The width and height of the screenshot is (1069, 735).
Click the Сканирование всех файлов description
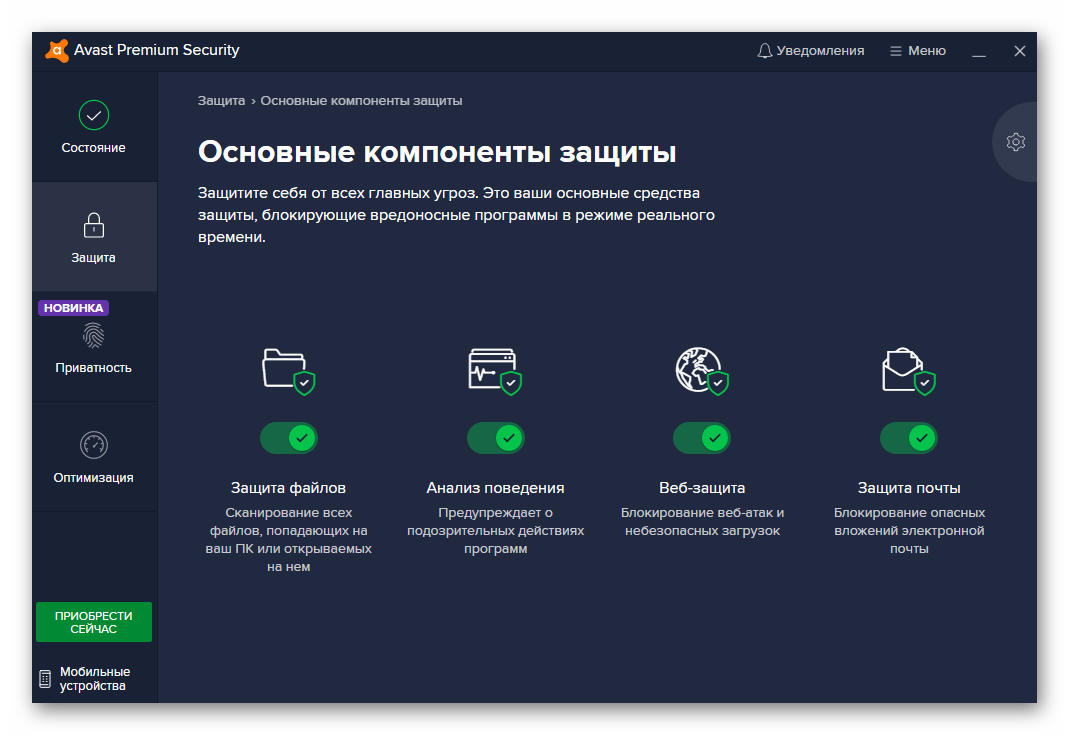288,539
